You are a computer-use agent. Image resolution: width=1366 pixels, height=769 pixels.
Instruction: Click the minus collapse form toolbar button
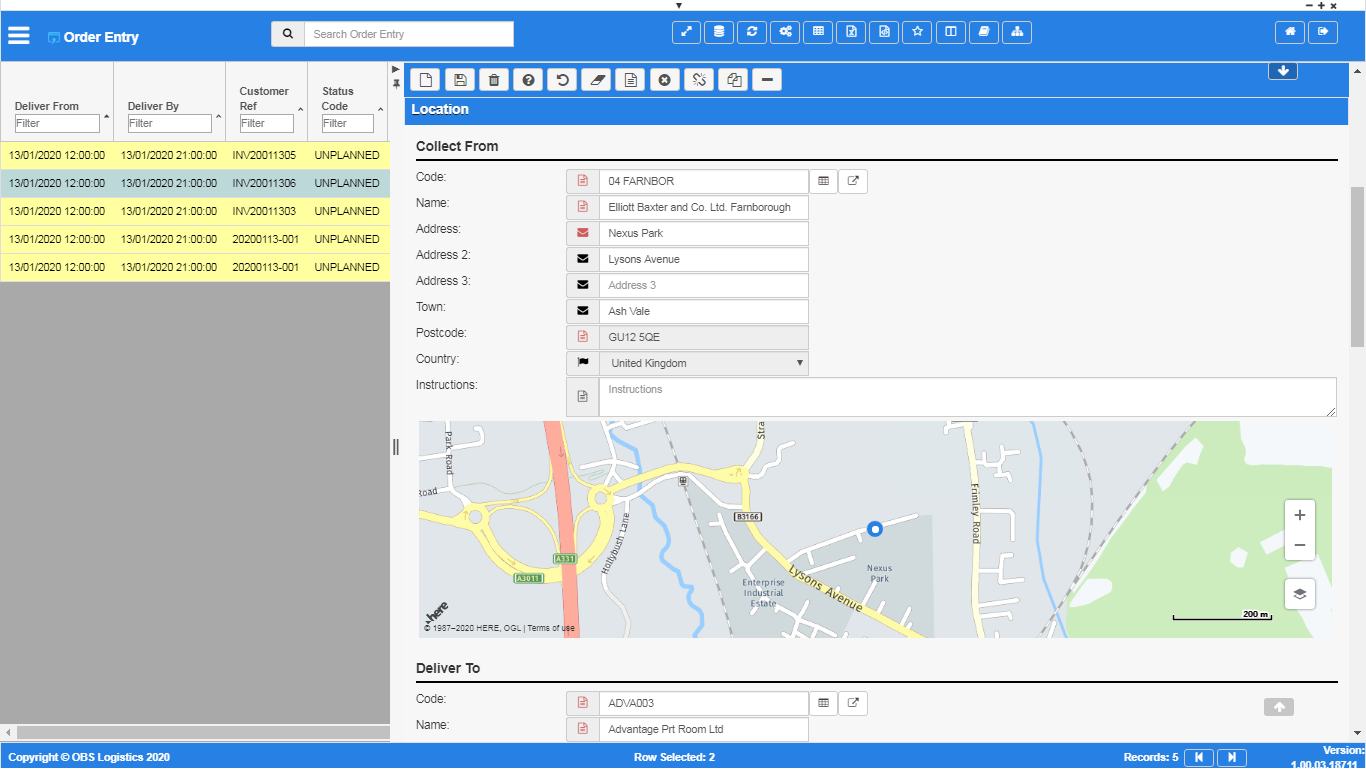pyautogui.click(x=767, y=80)
